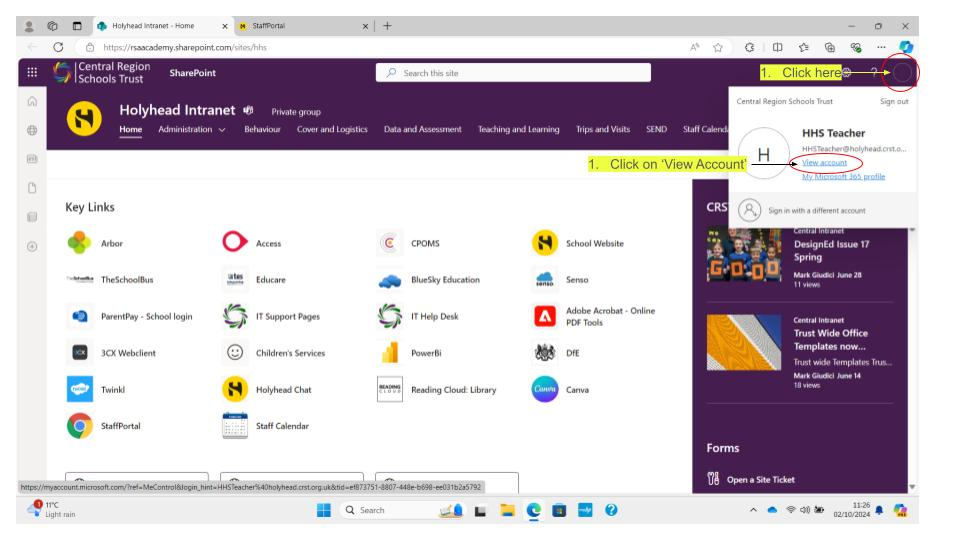Refresh the browser page

click(58, 47)
